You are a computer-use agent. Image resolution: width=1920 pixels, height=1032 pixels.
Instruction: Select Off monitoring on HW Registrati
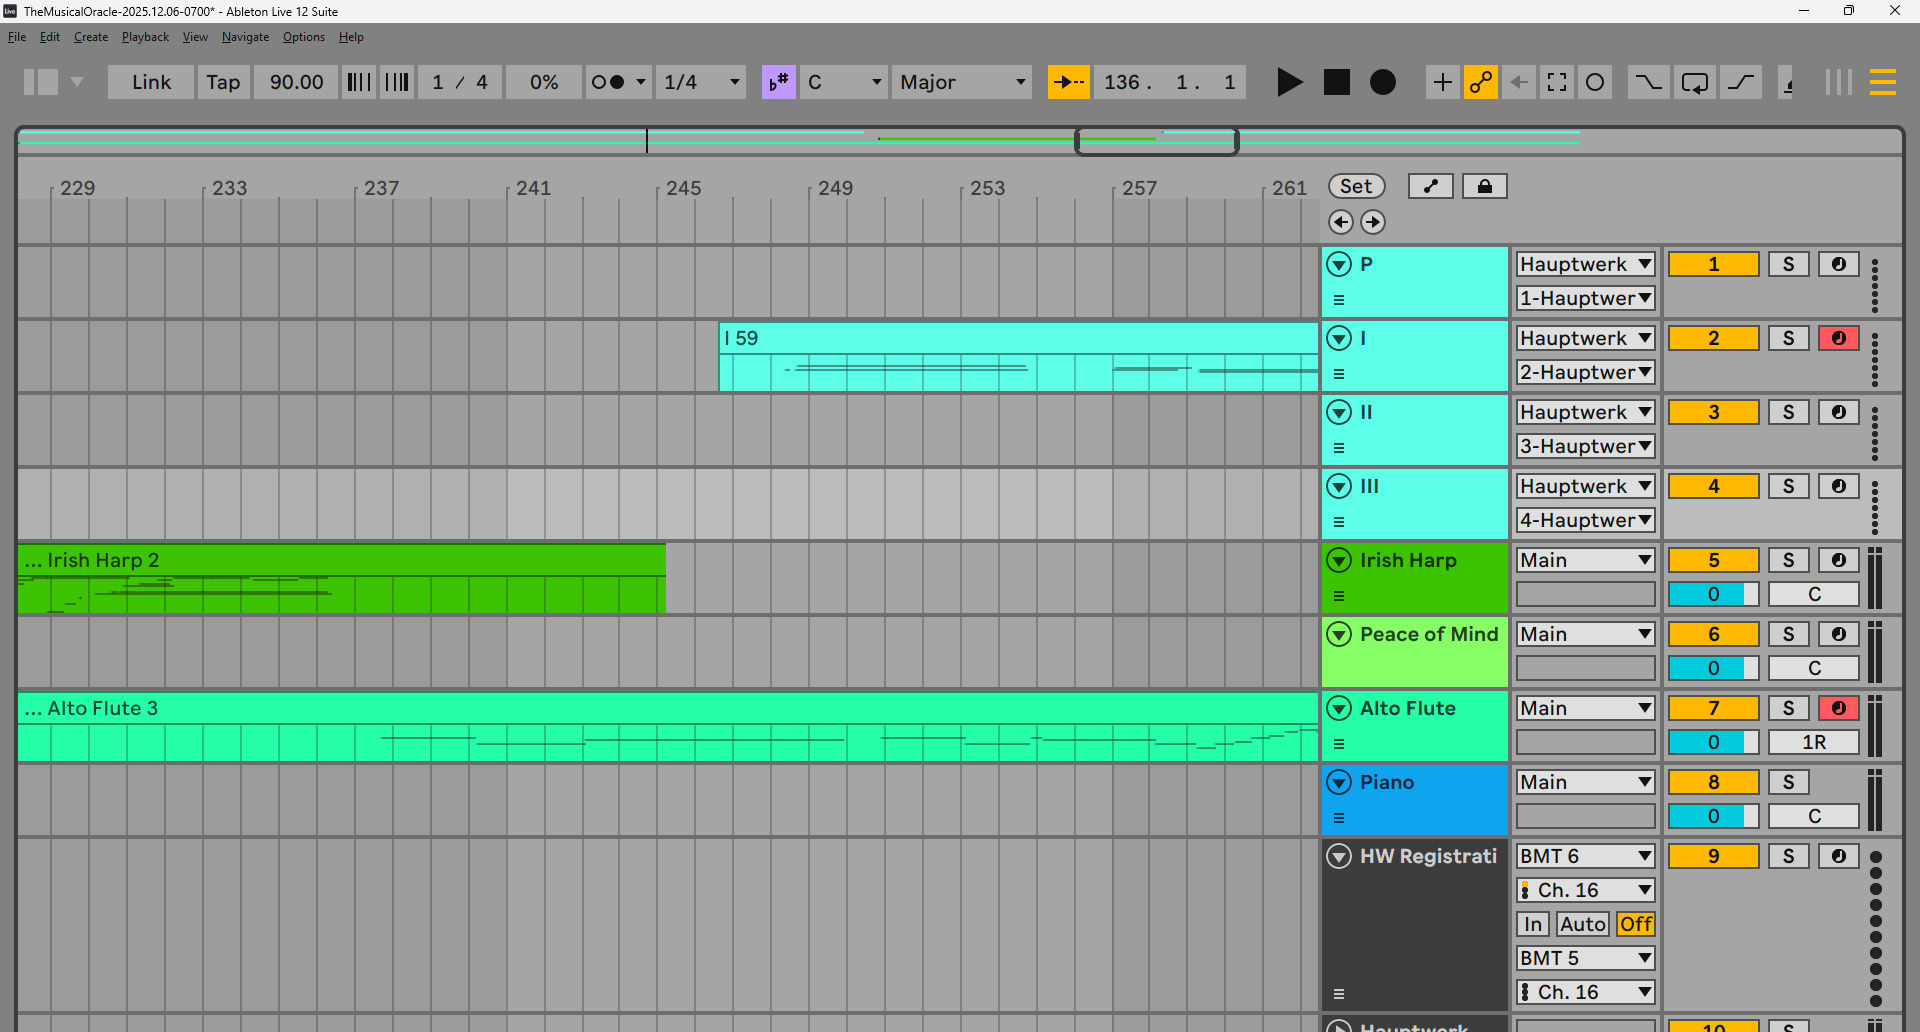(x=1636, y=924)
